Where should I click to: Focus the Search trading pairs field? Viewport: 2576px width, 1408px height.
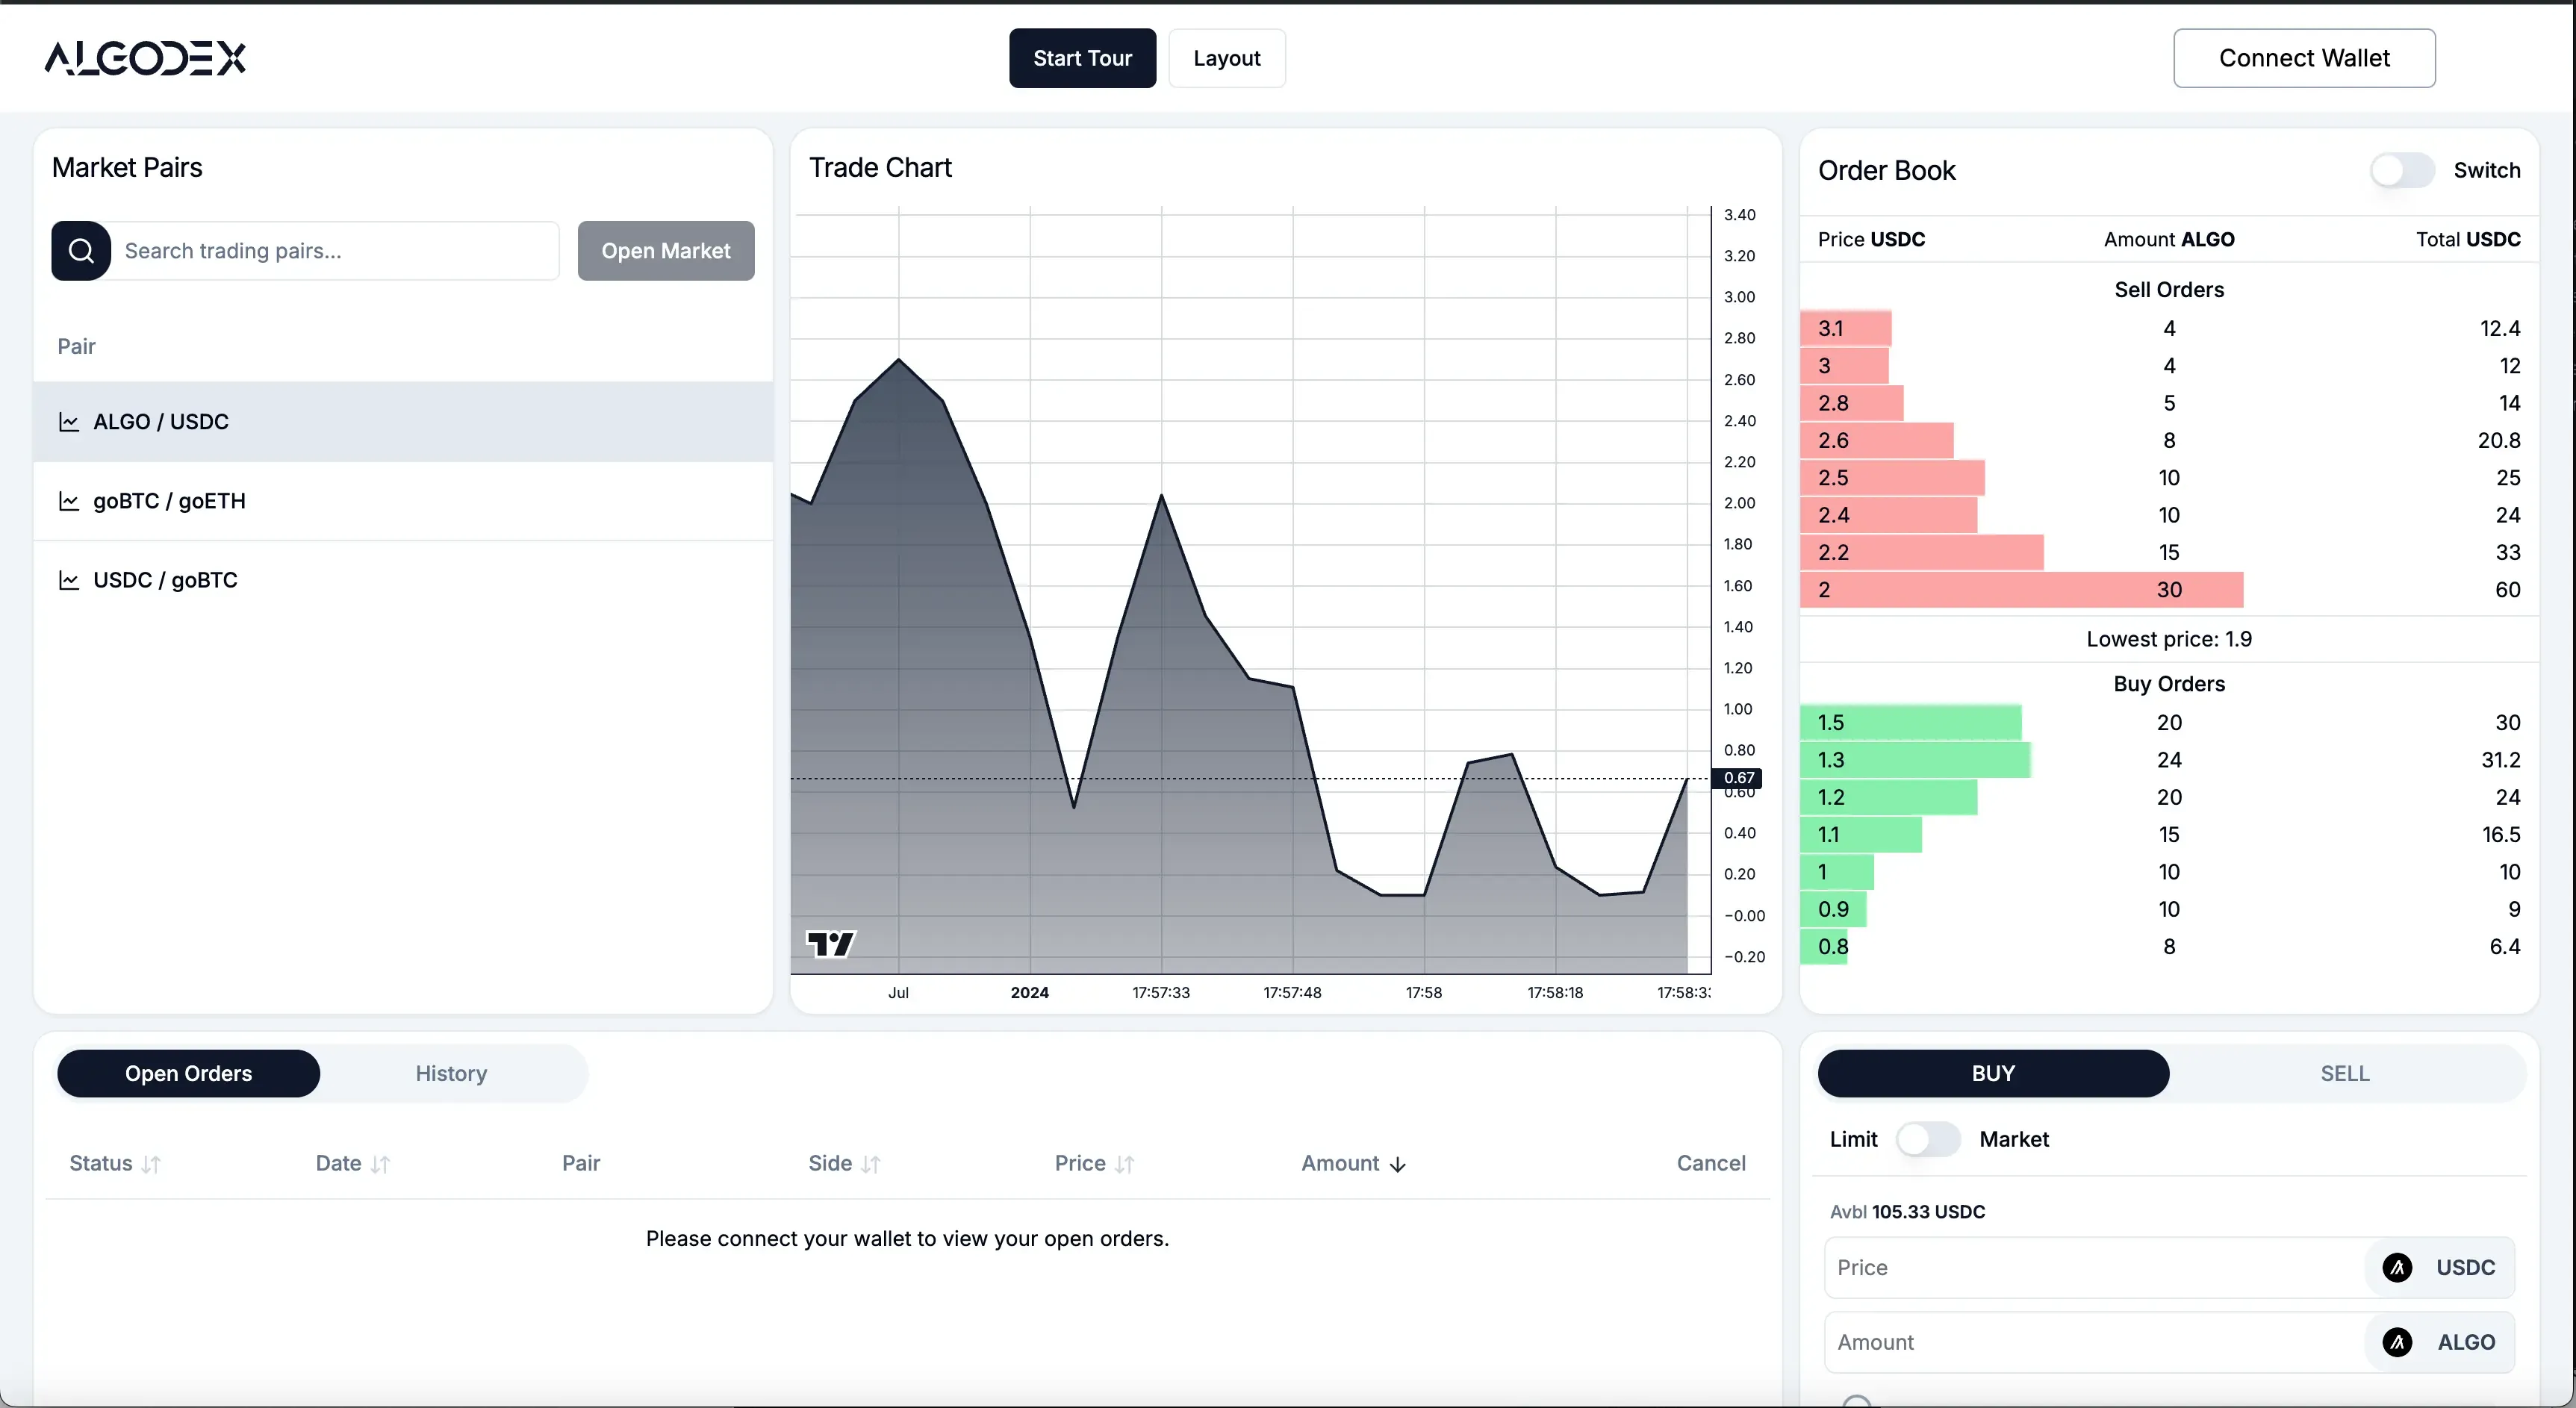coord(335,251)
